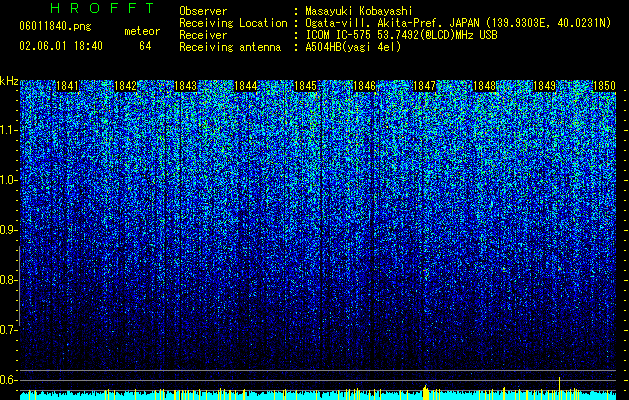
Task: Click the 1848 time marker
Action: [485, 86]
